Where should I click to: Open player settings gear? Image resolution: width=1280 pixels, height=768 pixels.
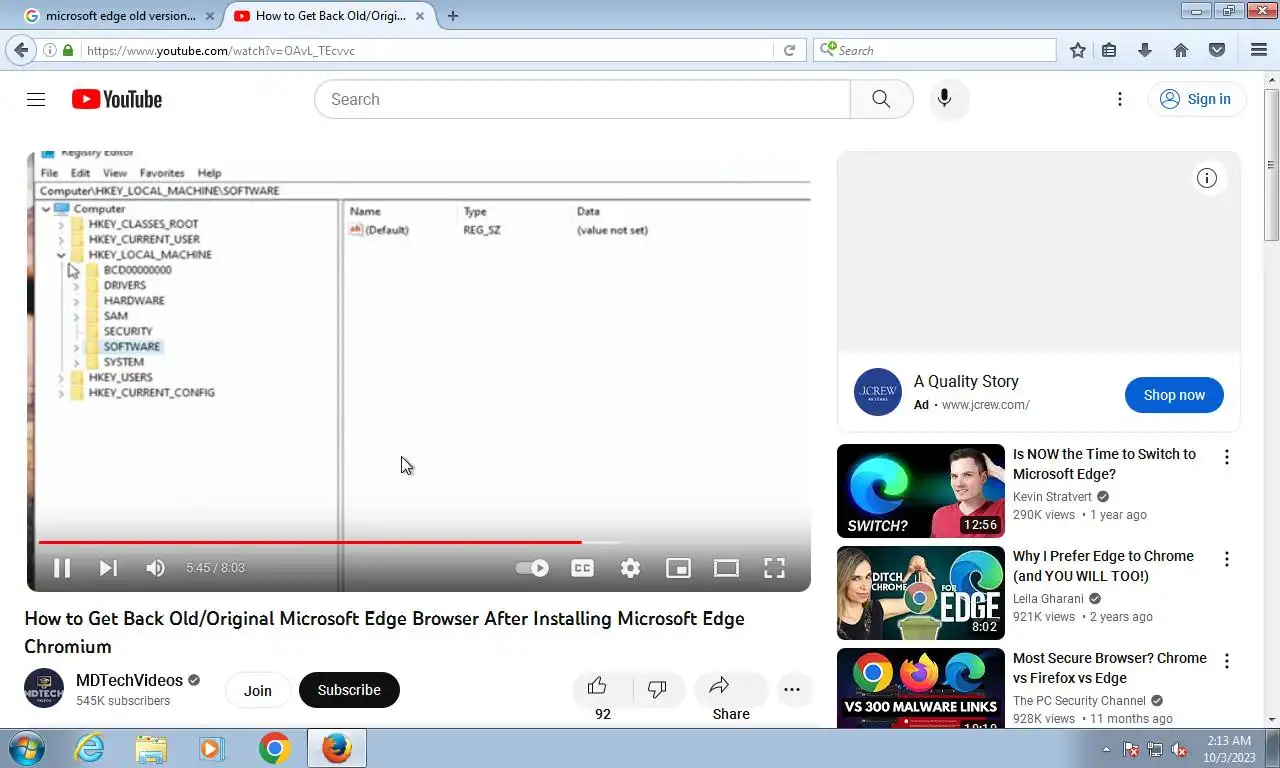click(630, 568)
